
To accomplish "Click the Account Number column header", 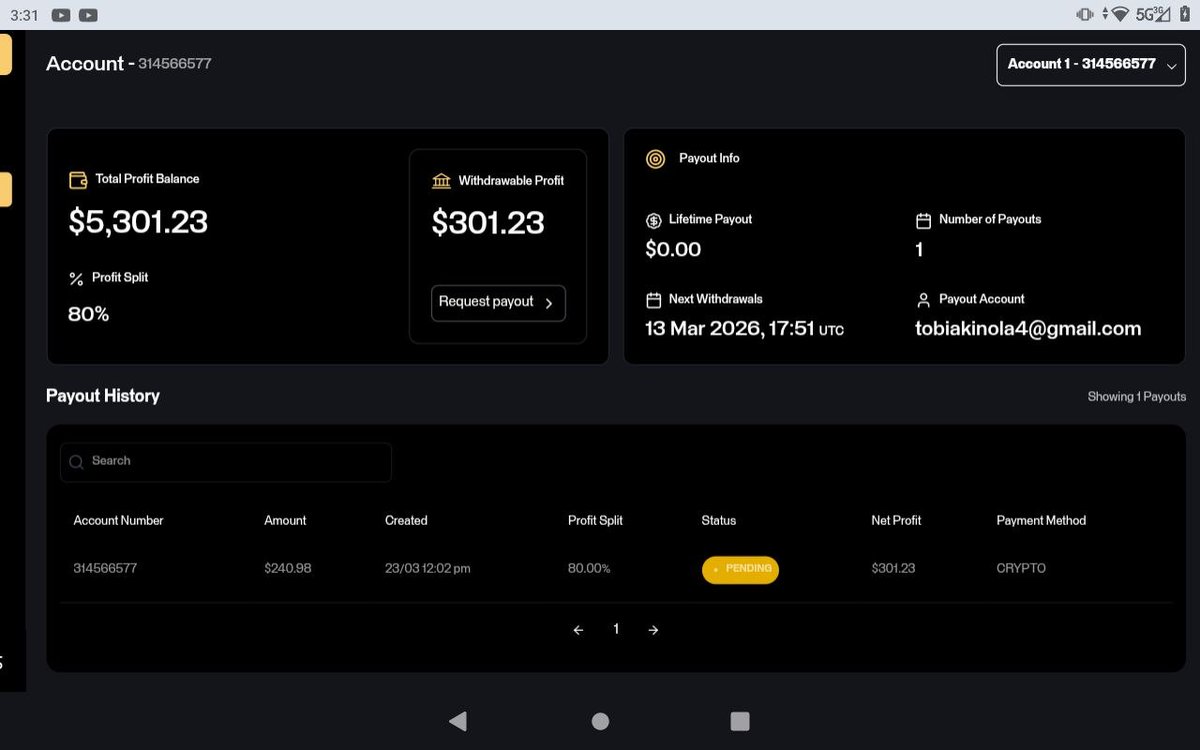I will tap(118, 521).
